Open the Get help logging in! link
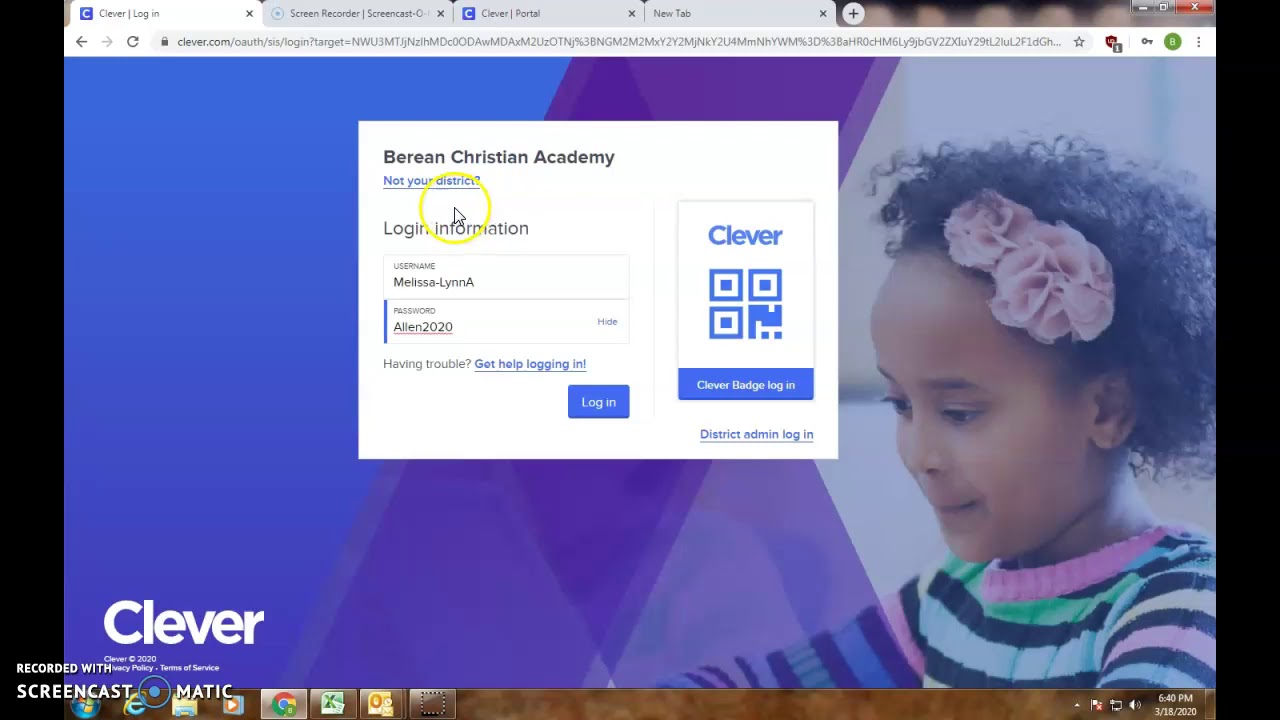1280x720 pixels. click(x=530, y=364)
